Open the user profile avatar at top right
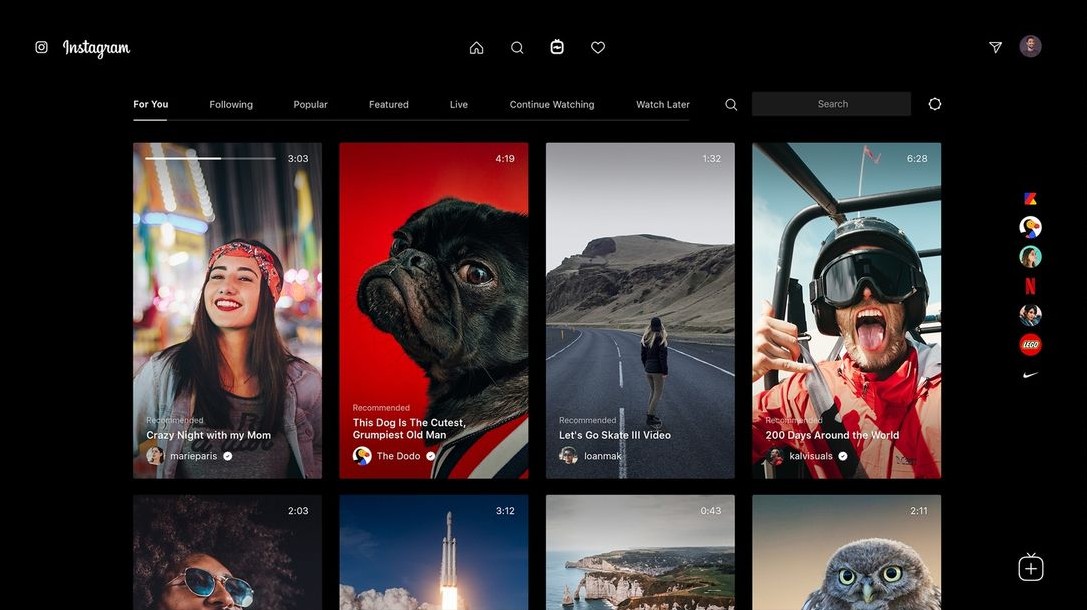The image size is (1087, 610). tap(1030, 47)
